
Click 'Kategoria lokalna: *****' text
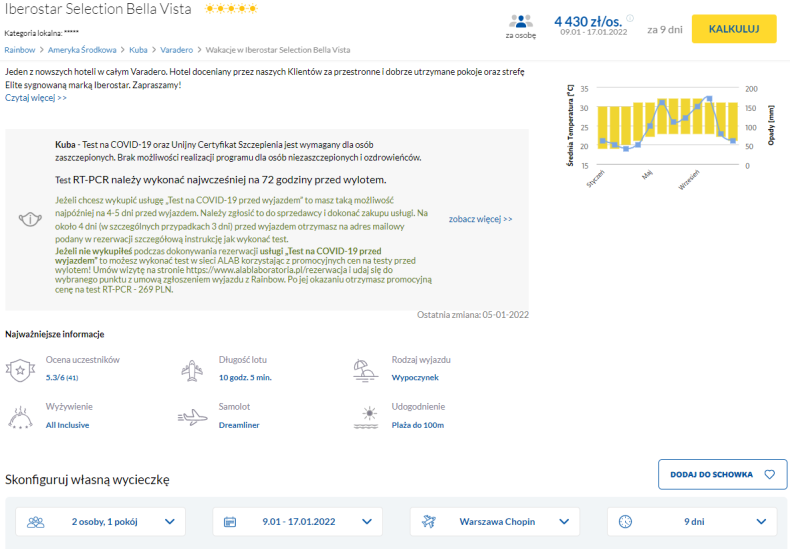(41, 33)
